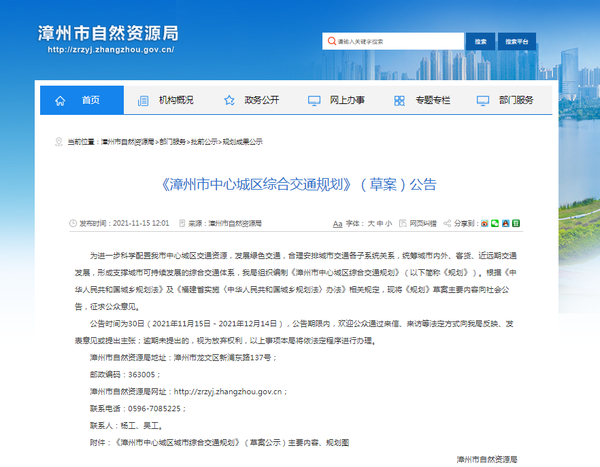Click the 专题专栏 grid icon

[x=399, y=101]
